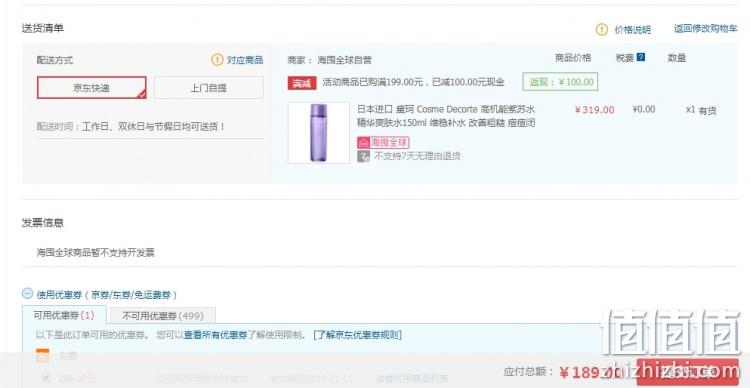Viewport: 750px width, 388px height.
Task: Open the 价格说明 price explanation link
Action: pyautogui.click(x=632, y=29)
